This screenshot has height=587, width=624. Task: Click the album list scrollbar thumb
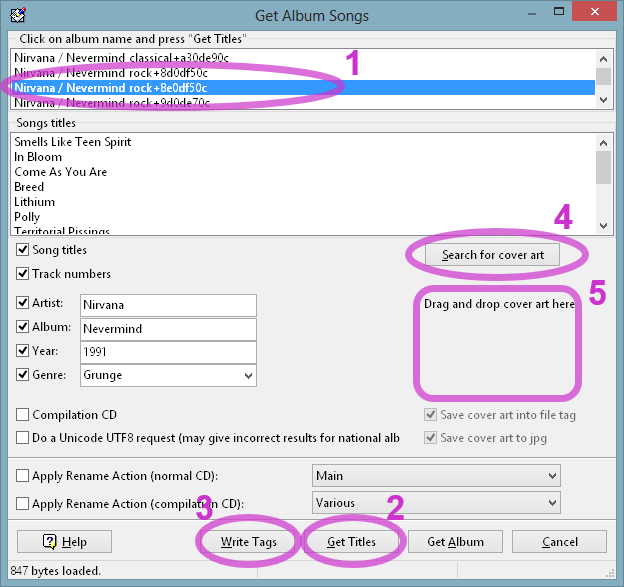coord(603,76)
